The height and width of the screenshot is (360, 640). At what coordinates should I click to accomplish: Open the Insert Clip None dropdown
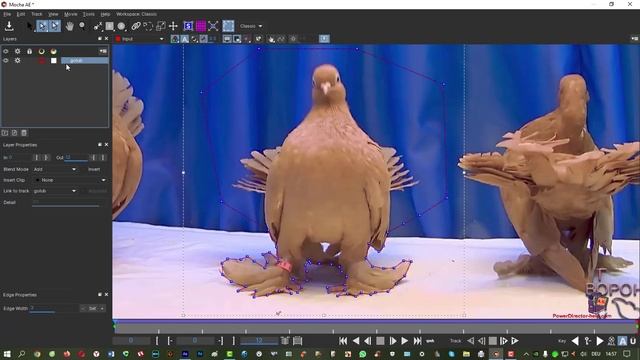[70, 180]
